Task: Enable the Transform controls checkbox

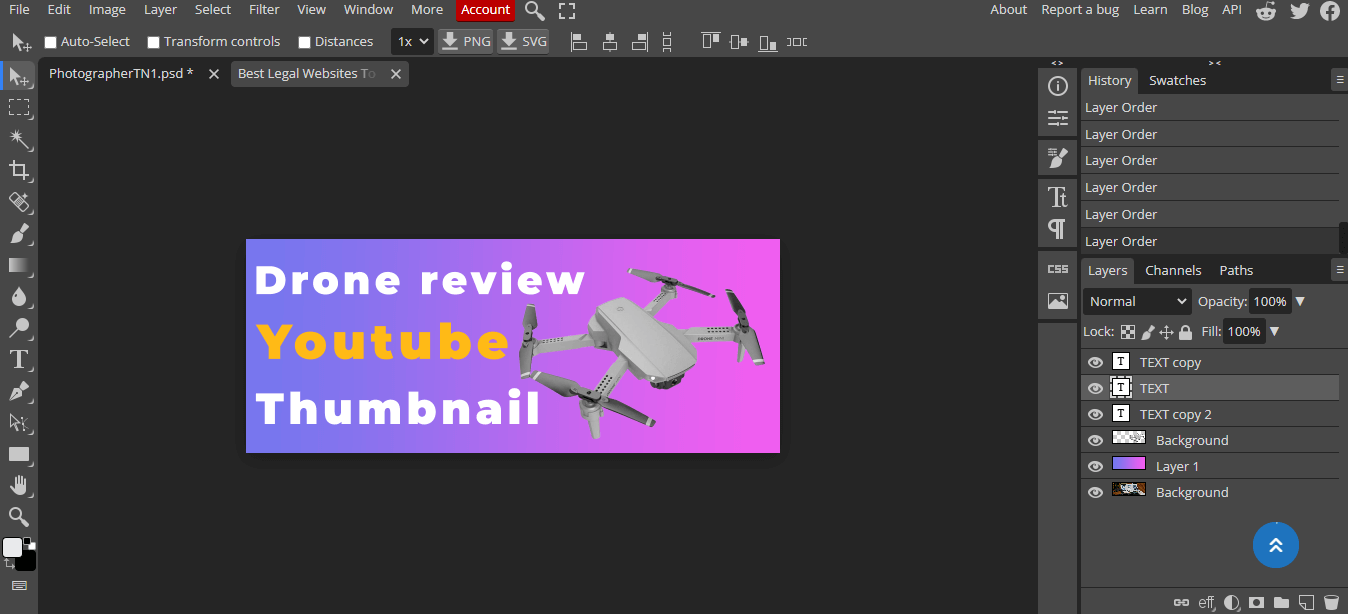Action: coord(153,42)
